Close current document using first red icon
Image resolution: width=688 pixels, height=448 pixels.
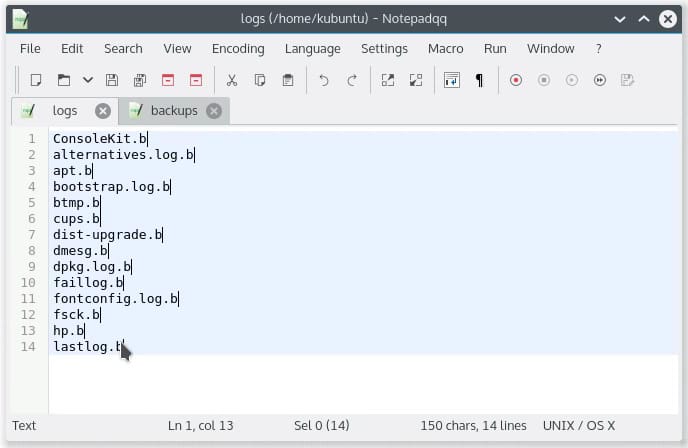coord(168,80)
